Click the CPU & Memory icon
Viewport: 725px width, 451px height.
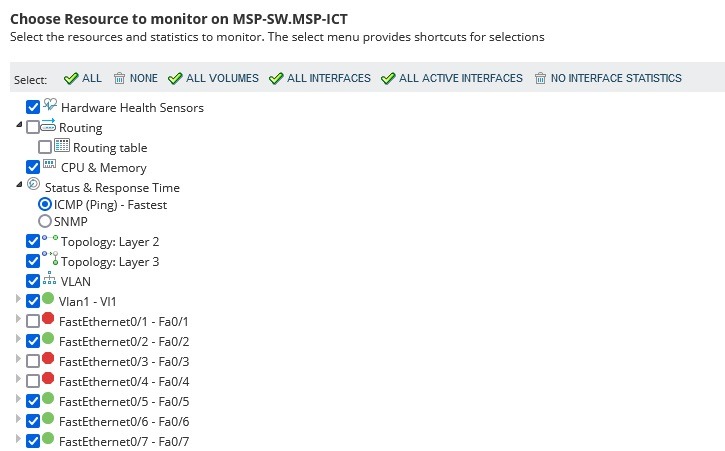[x=49, y=166]
